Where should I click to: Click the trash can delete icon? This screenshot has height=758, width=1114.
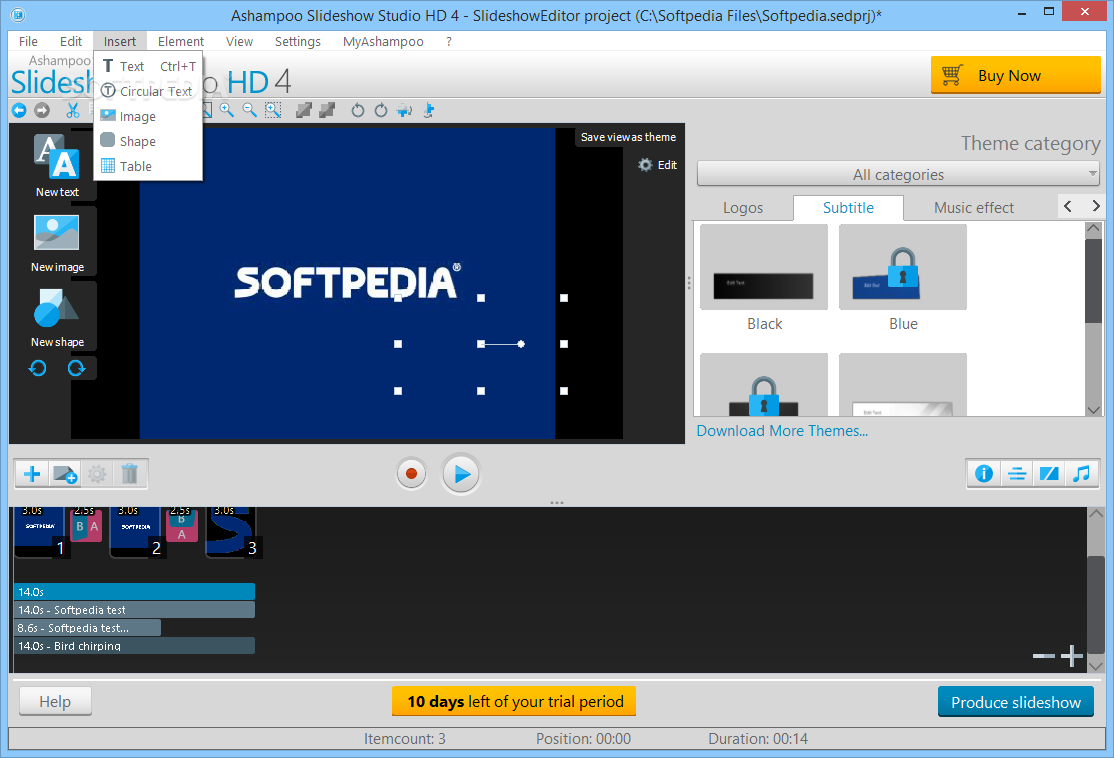click(129, 474)
